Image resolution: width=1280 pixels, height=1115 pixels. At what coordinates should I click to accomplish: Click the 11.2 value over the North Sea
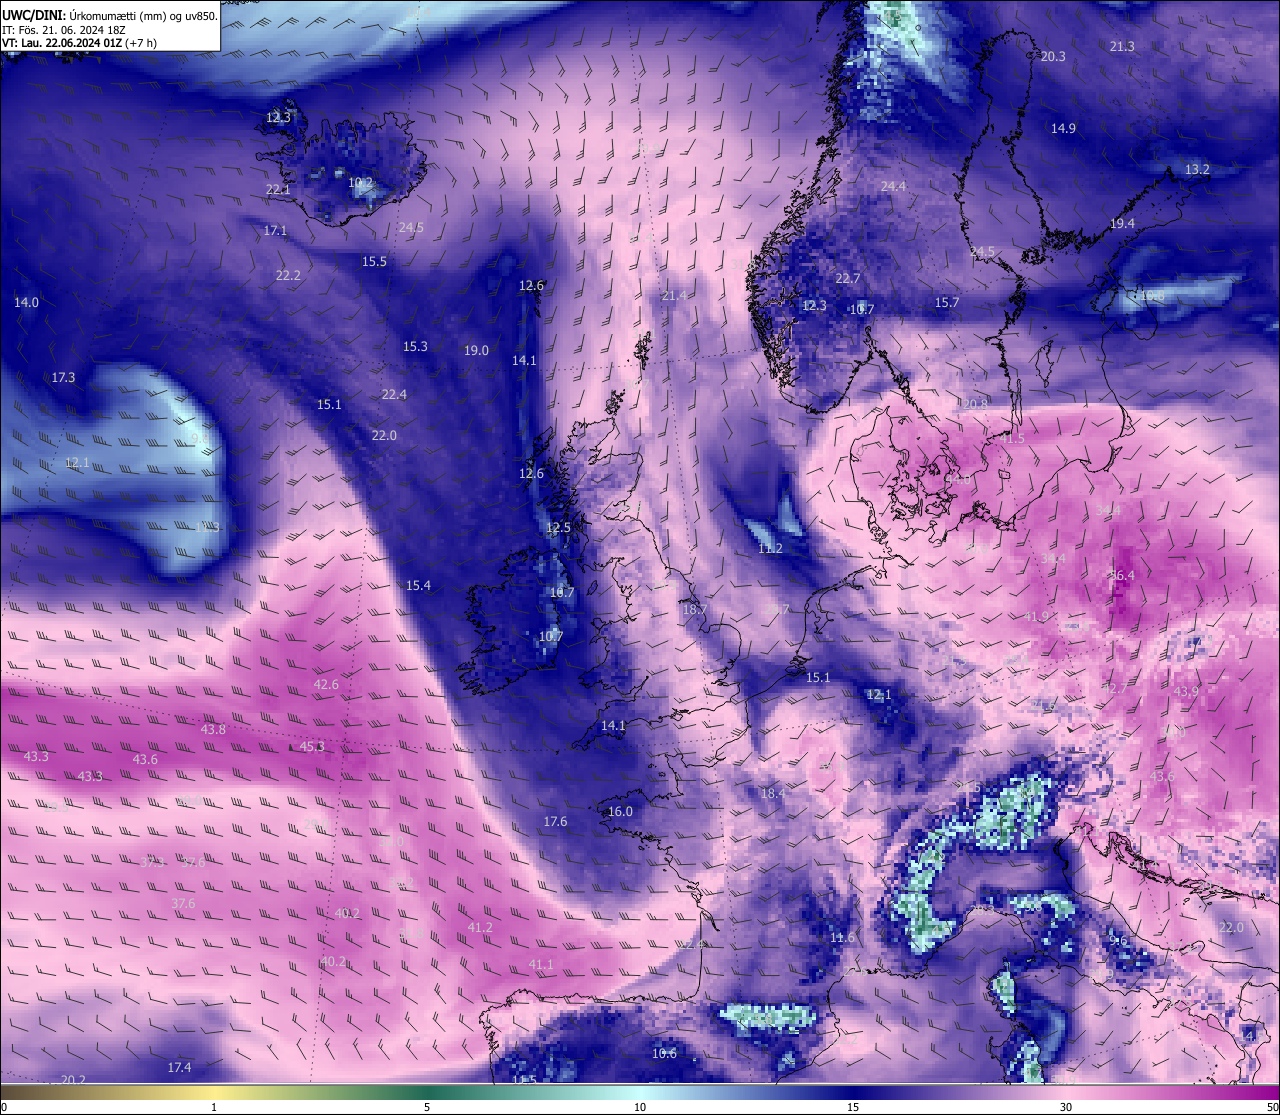point(770,548)
